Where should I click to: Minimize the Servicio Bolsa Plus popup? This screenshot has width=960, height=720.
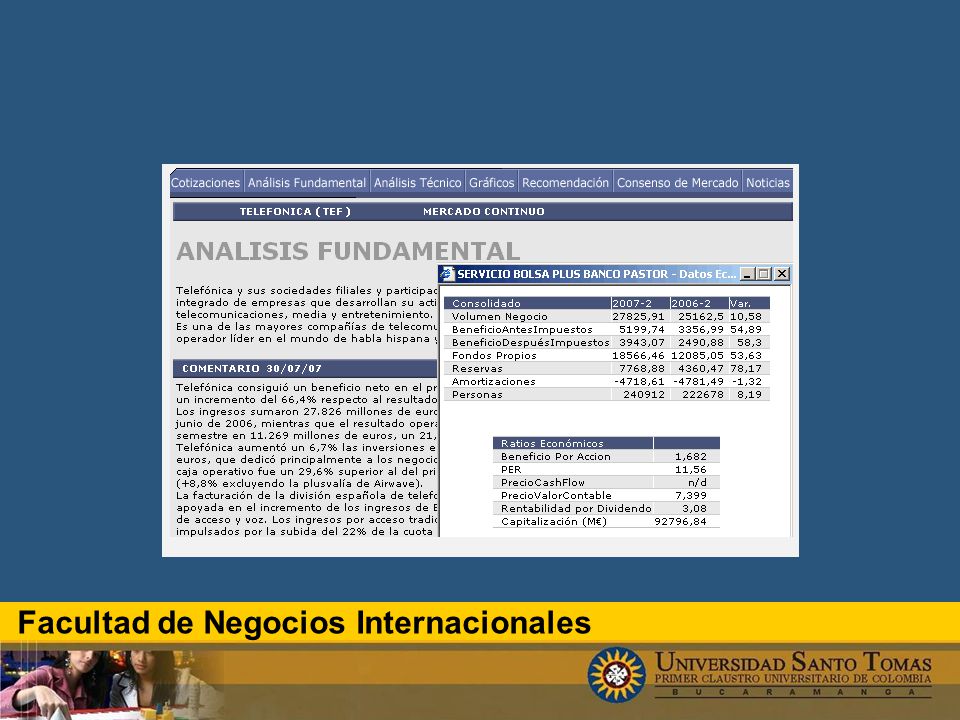(747, 274)
